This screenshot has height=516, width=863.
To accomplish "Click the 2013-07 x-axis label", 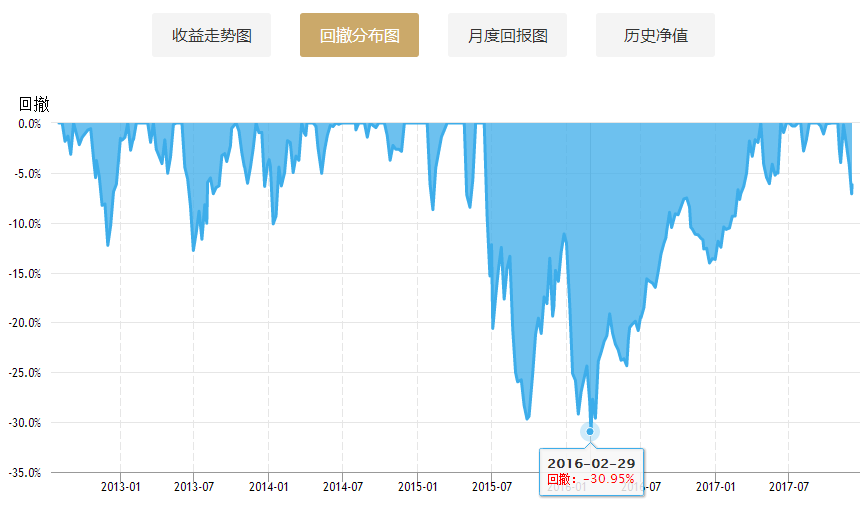I will tap(194, 487).
